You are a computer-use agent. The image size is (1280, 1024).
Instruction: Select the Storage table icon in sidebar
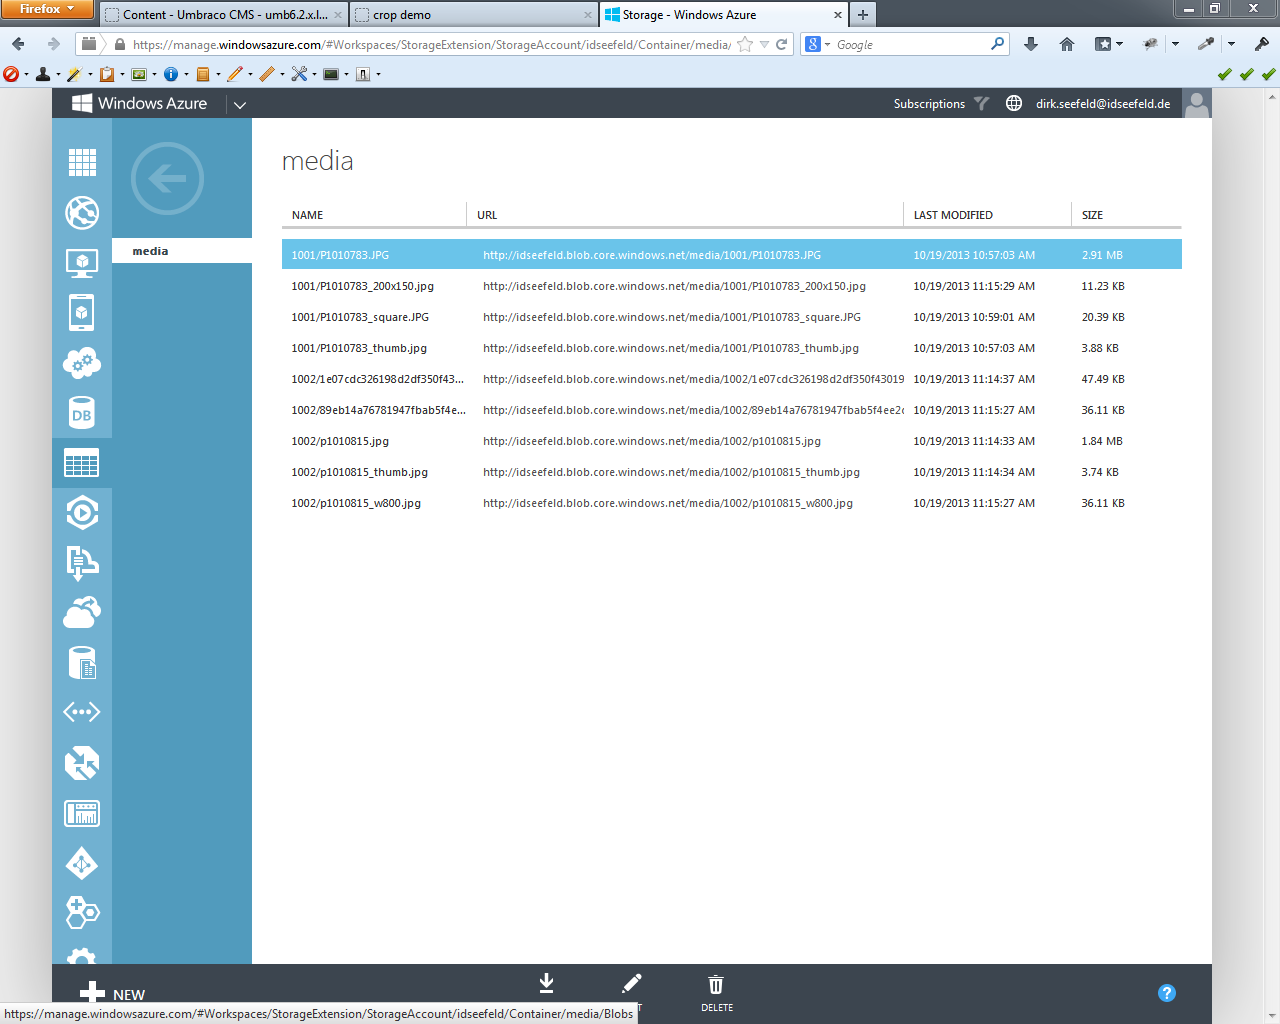point(82,463)
